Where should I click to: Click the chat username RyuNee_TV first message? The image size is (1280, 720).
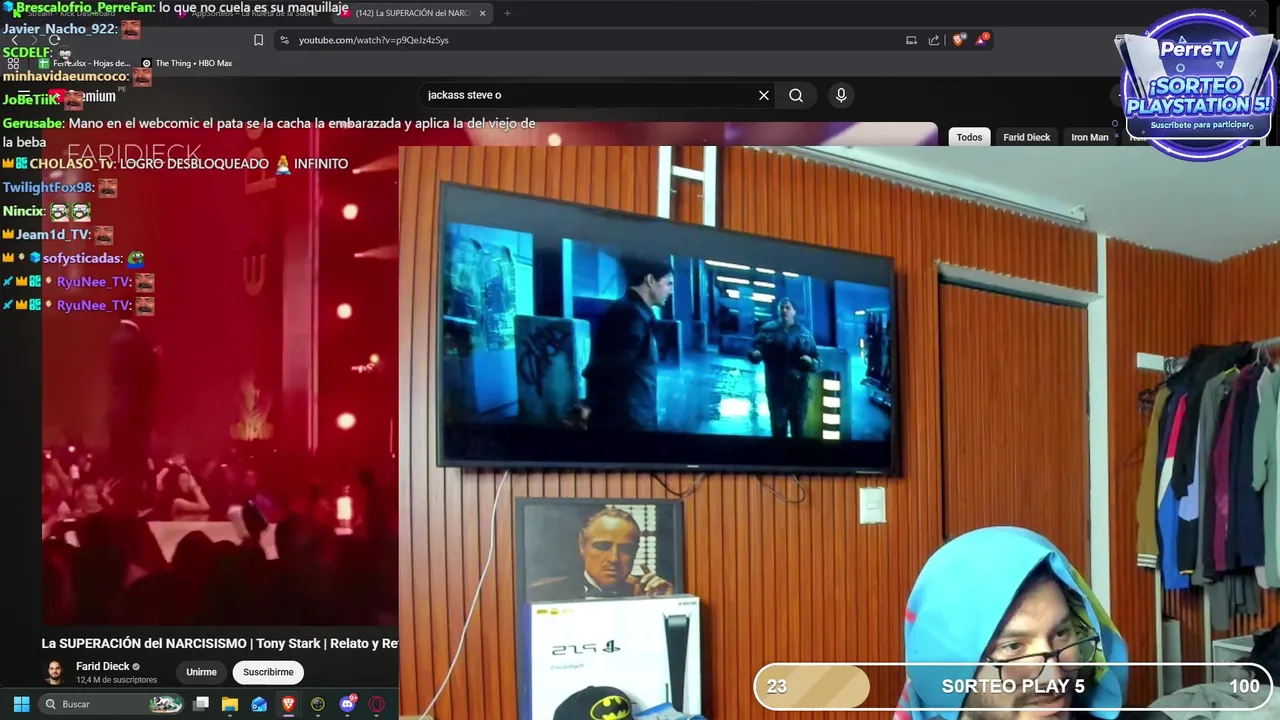pos(94,282)
